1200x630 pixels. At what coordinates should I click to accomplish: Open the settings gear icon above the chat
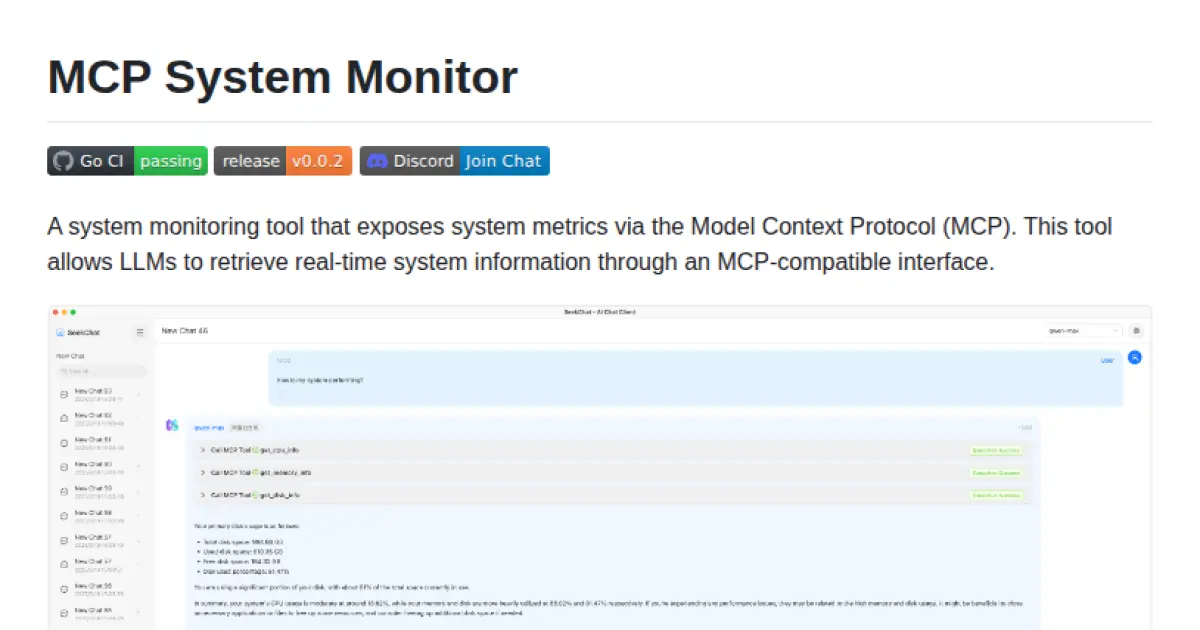click(x=1138, y=330)
